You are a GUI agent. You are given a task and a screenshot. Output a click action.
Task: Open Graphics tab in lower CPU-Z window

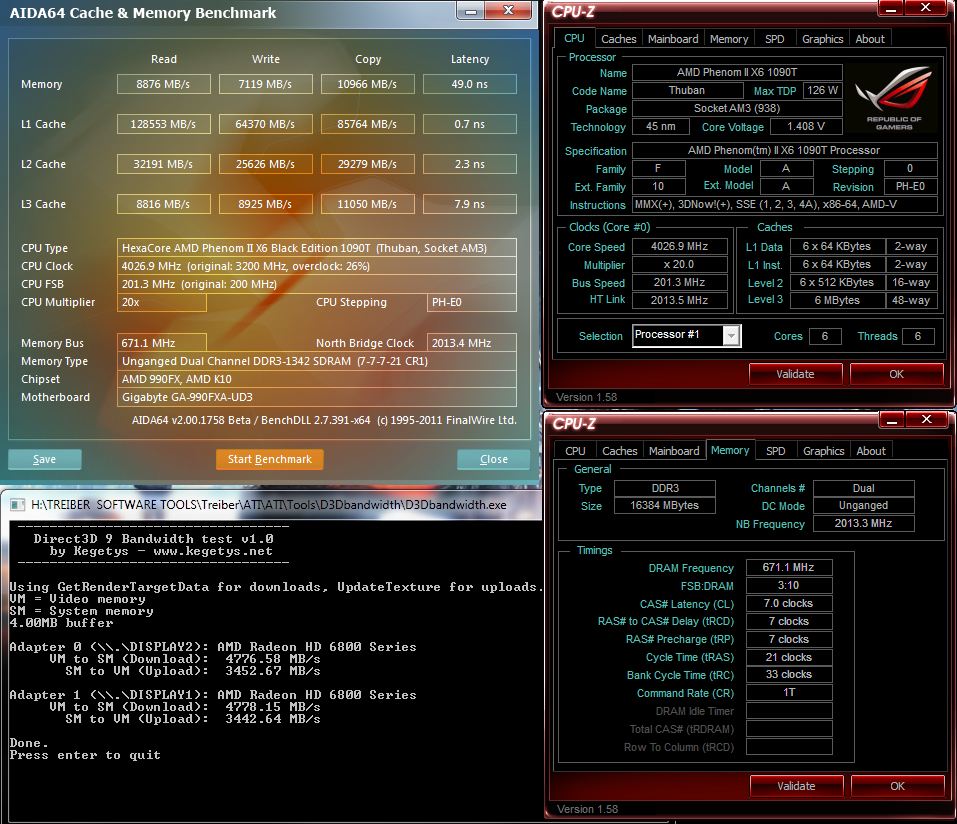pos(823,451)
